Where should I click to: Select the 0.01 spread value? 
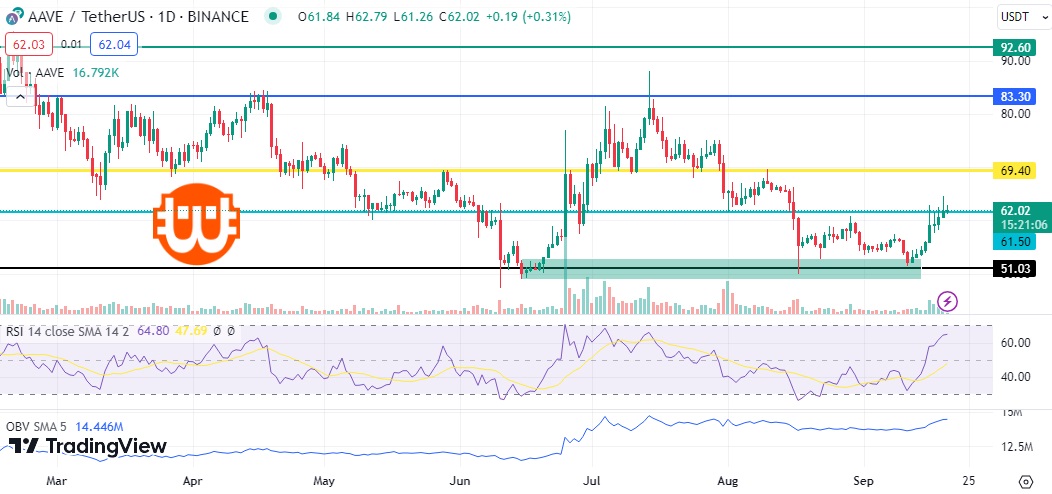71,44
